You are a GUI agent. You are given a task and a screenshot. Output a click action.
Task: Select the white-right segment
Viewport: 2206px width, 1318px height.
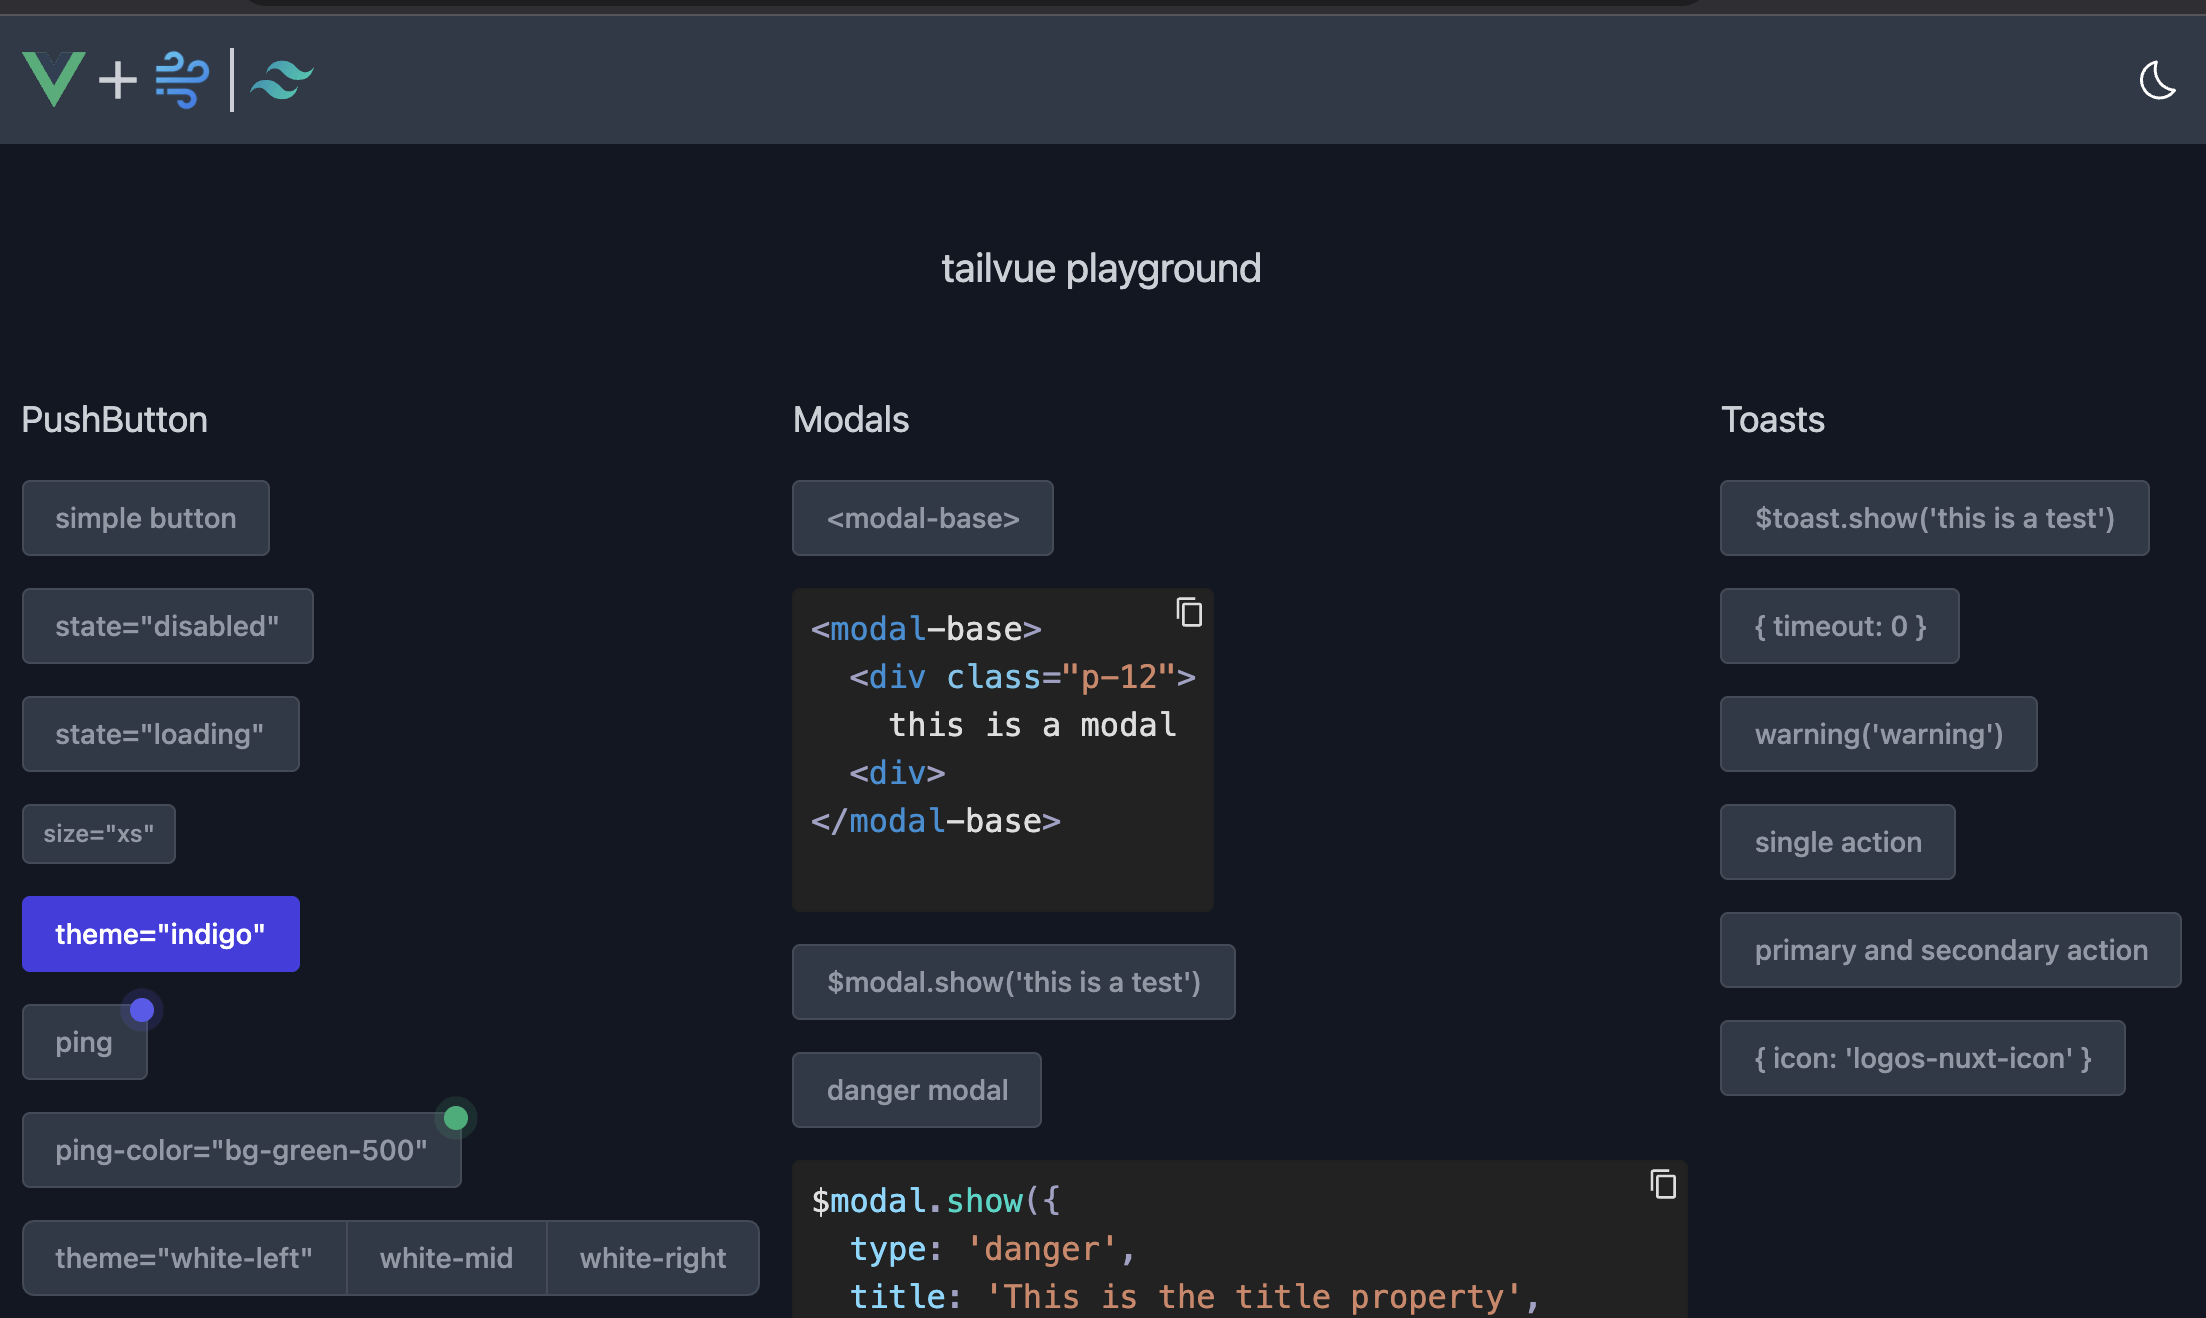pos(652,1258)
